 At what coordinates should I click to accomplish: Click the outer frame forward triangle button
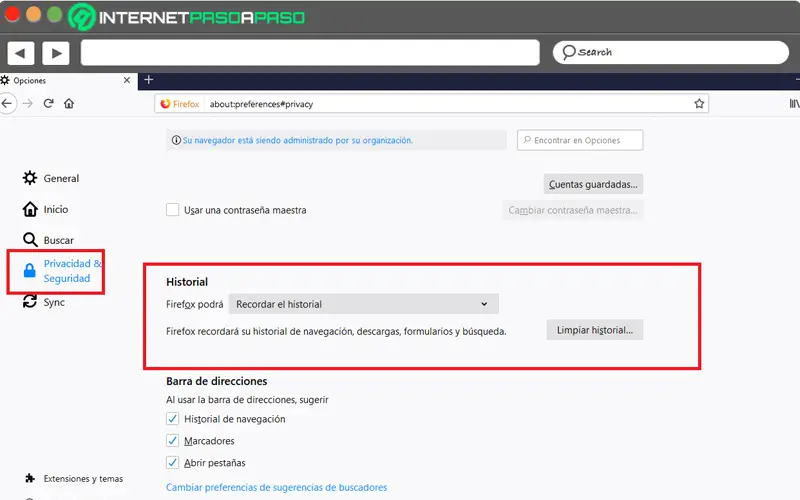point(56,53)
